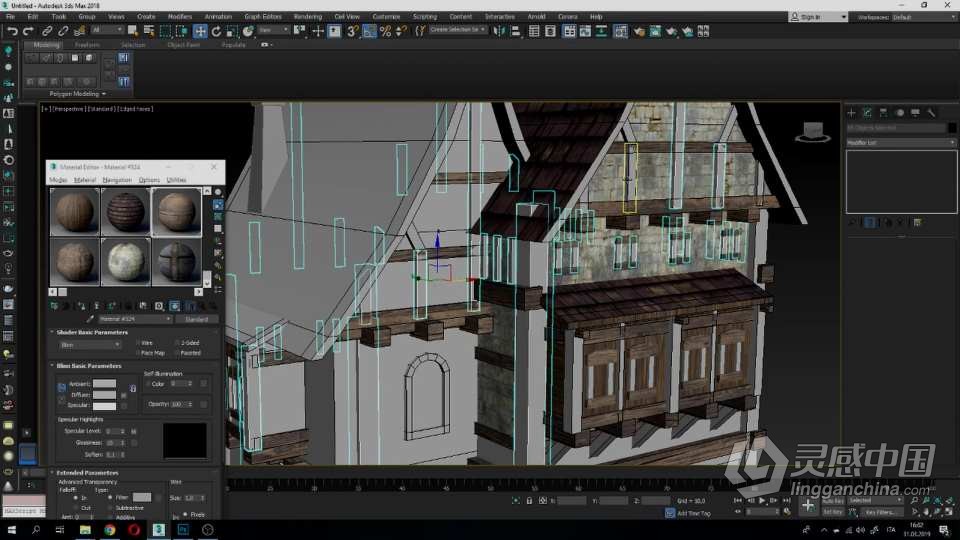Enable the Face Map checkbox
The width and height of the screenshot is (960, 540).
pos(138,353)
